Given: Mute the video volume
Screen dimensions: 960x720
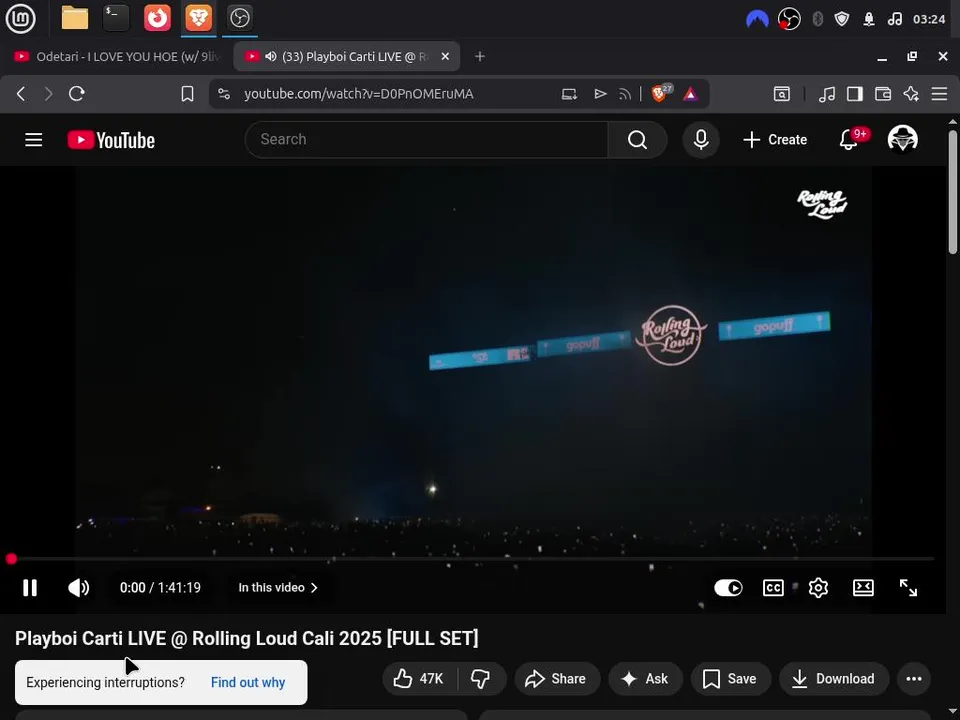Looking at the screenshot, I should pyautogui.click(x=78, y=588).
